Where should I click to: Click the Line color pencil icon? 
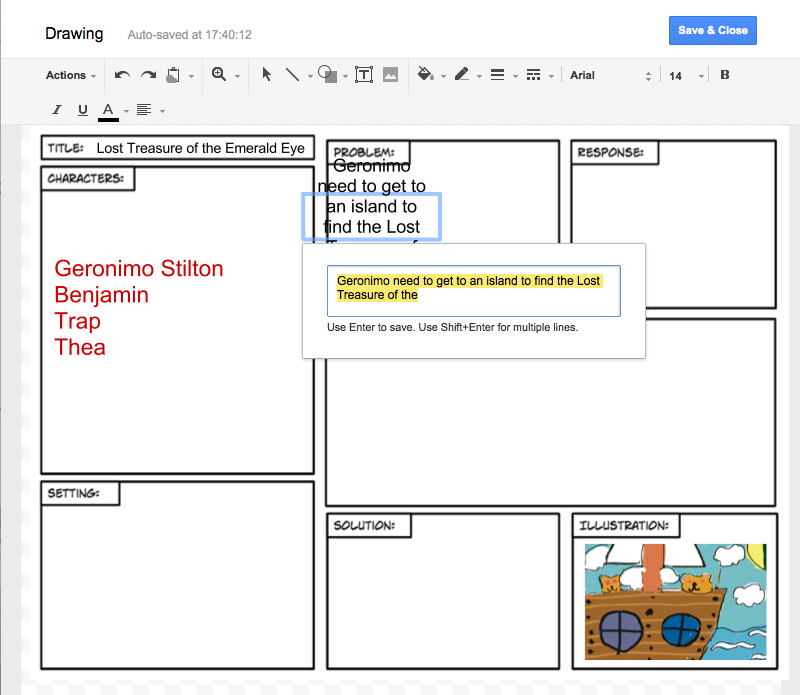click(x=463, y=74)
